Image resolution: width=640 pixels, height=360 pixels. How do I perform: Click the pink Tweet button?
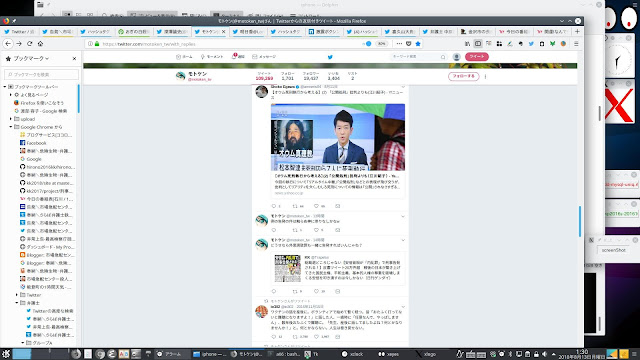pos(476,57)
